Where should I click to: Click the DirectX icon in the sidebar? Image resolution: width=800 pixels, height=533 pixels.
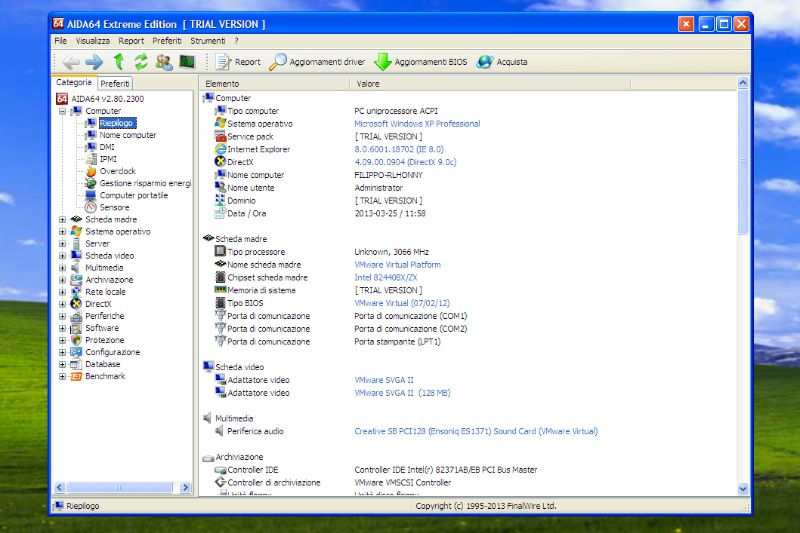(x=76, y=304)
